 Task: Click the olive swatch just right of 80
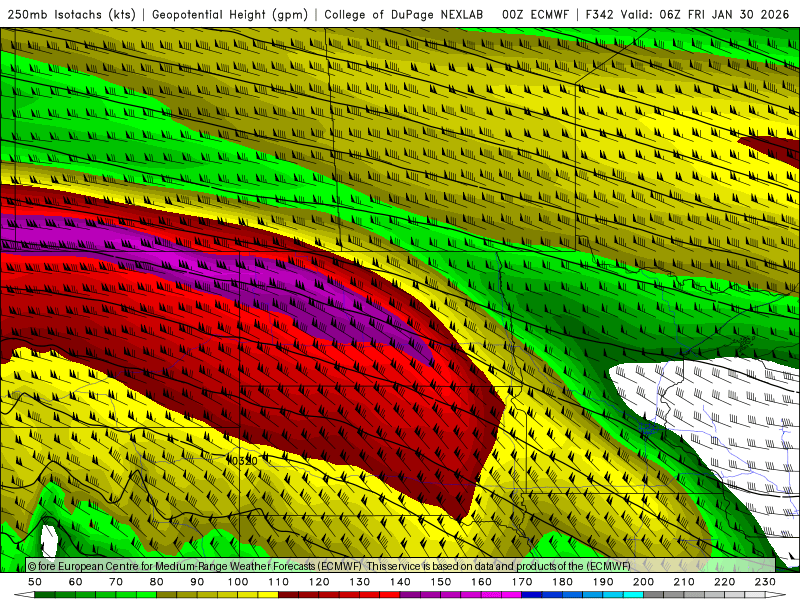pyautogui.click(x=167, y=595)
